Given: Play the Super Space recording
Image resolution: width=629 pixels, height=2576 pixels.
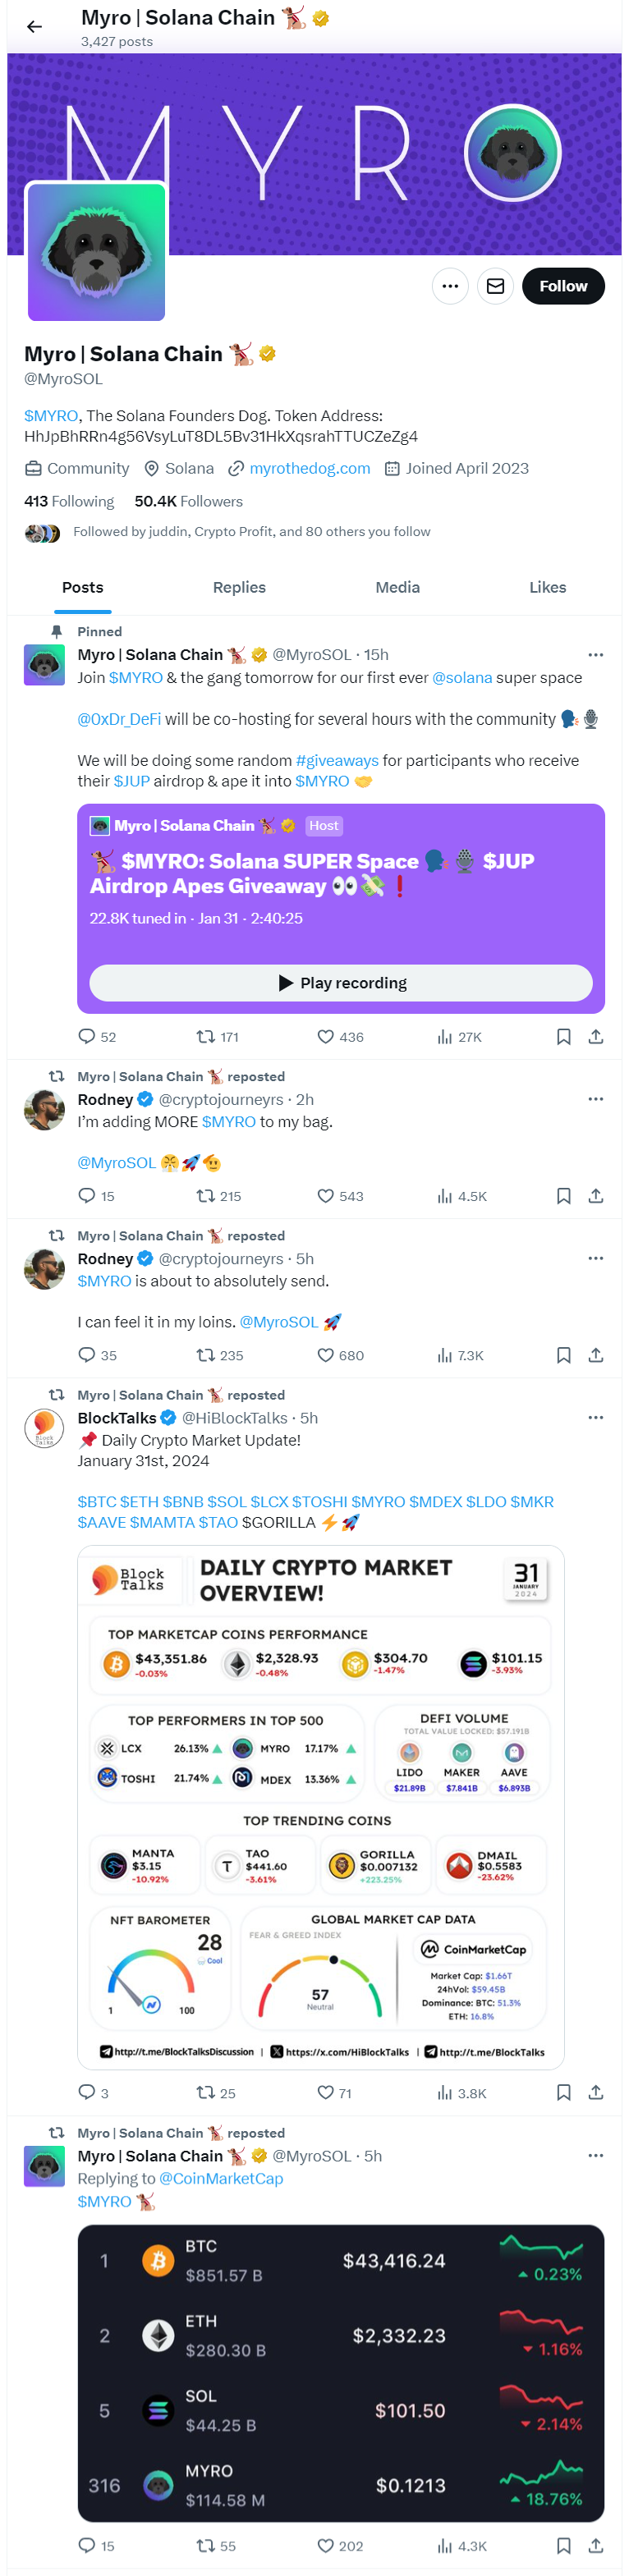Looking at the screenshot, I should point(341,983).
